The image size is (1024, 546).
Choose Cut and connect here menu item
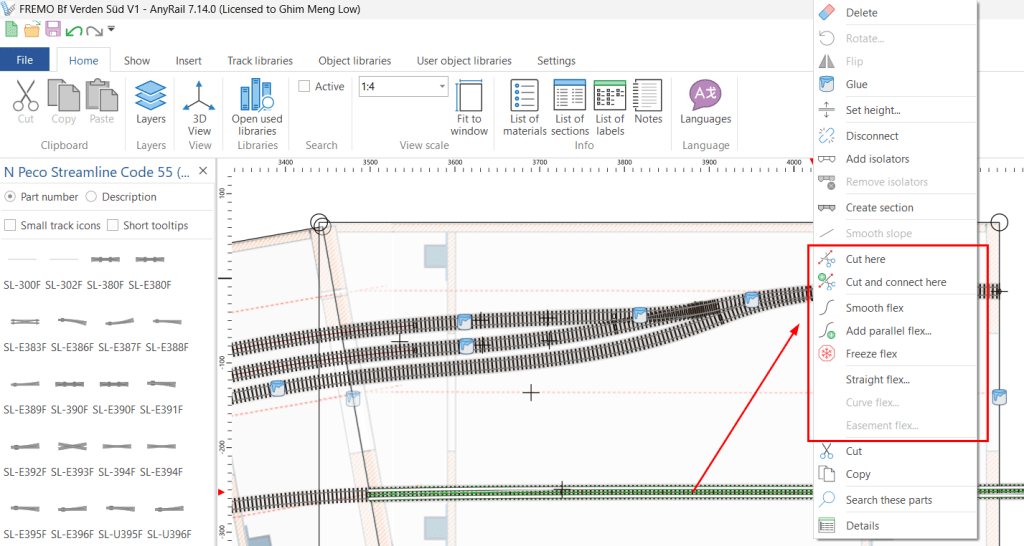tap(895, 282)
